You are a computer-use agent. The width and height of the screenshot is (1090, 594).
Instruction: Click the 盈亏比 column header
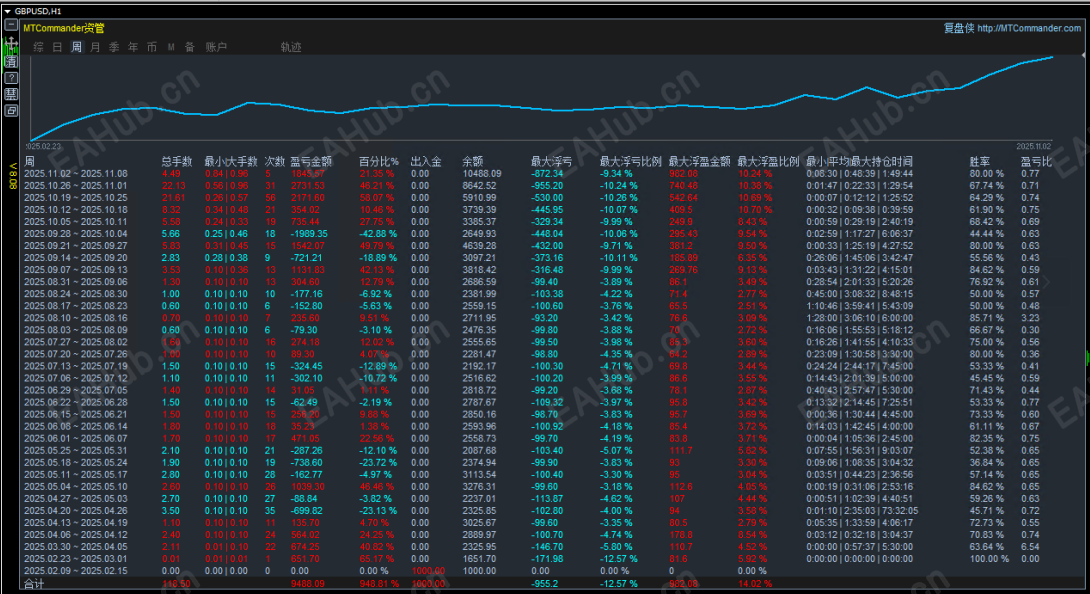(1036, 161)
